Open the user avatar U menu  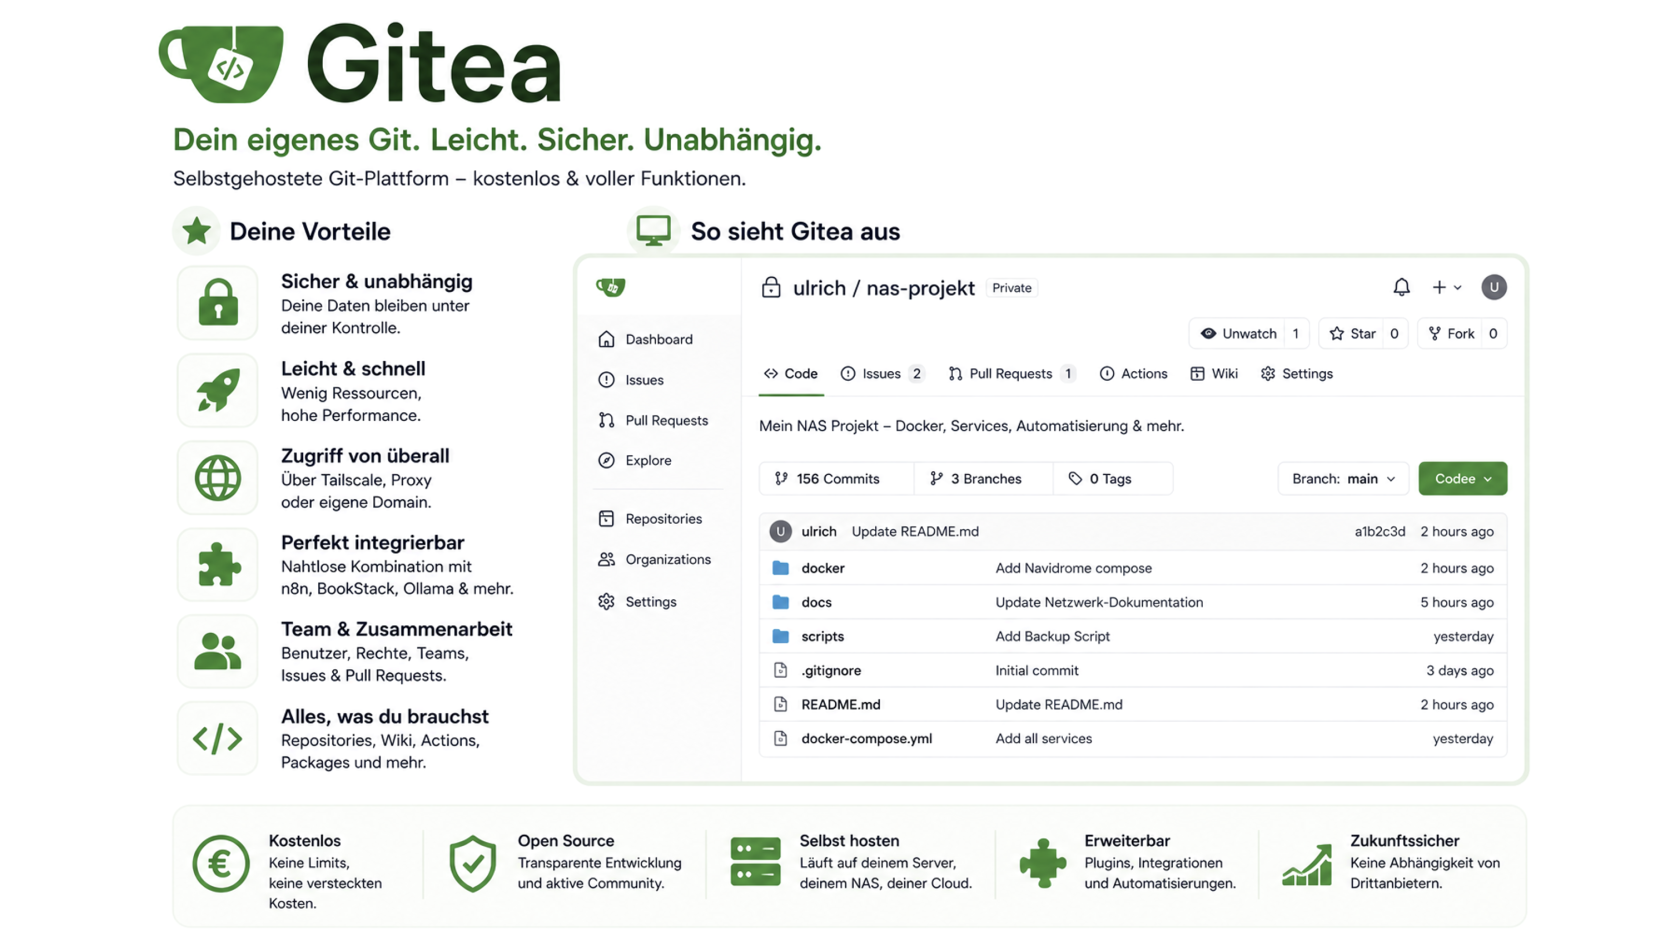pos(1493,288)
